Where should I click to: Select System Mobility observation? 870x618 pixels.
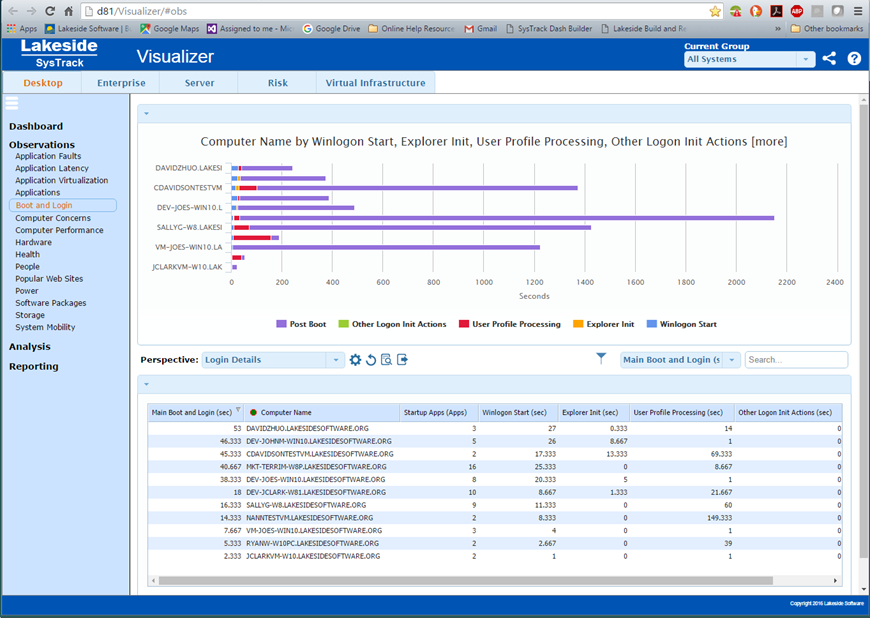pos(45,327)
